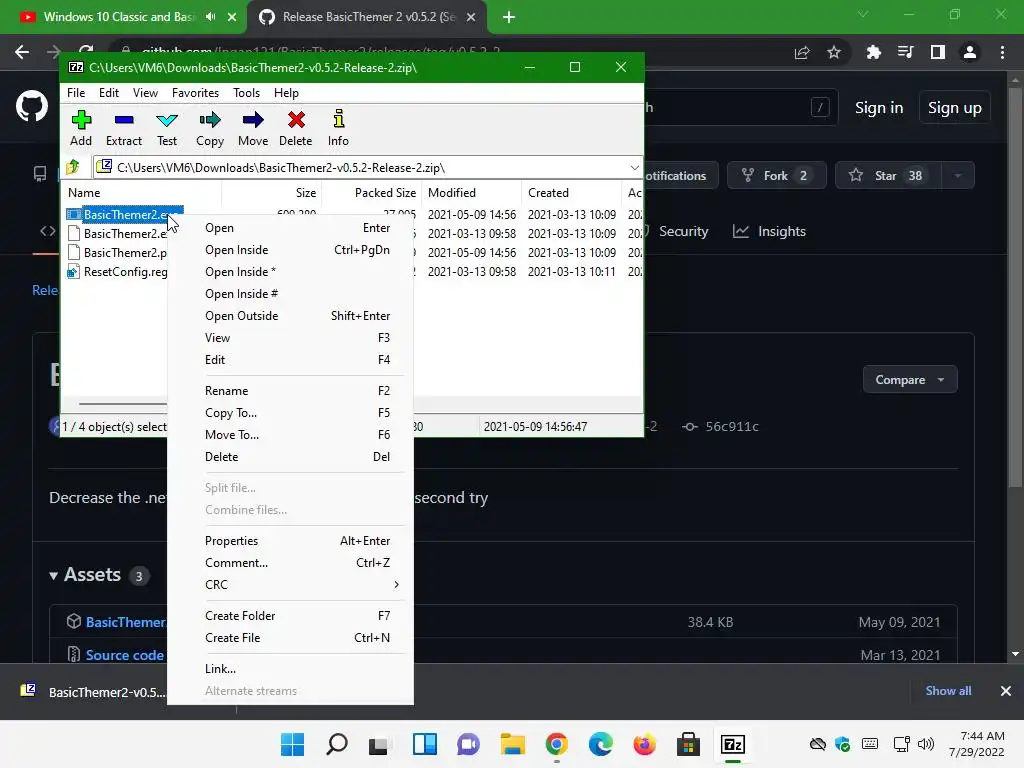Choose Create Folder in context menu
Viewport: 1024px width, 768px height.
291,616
